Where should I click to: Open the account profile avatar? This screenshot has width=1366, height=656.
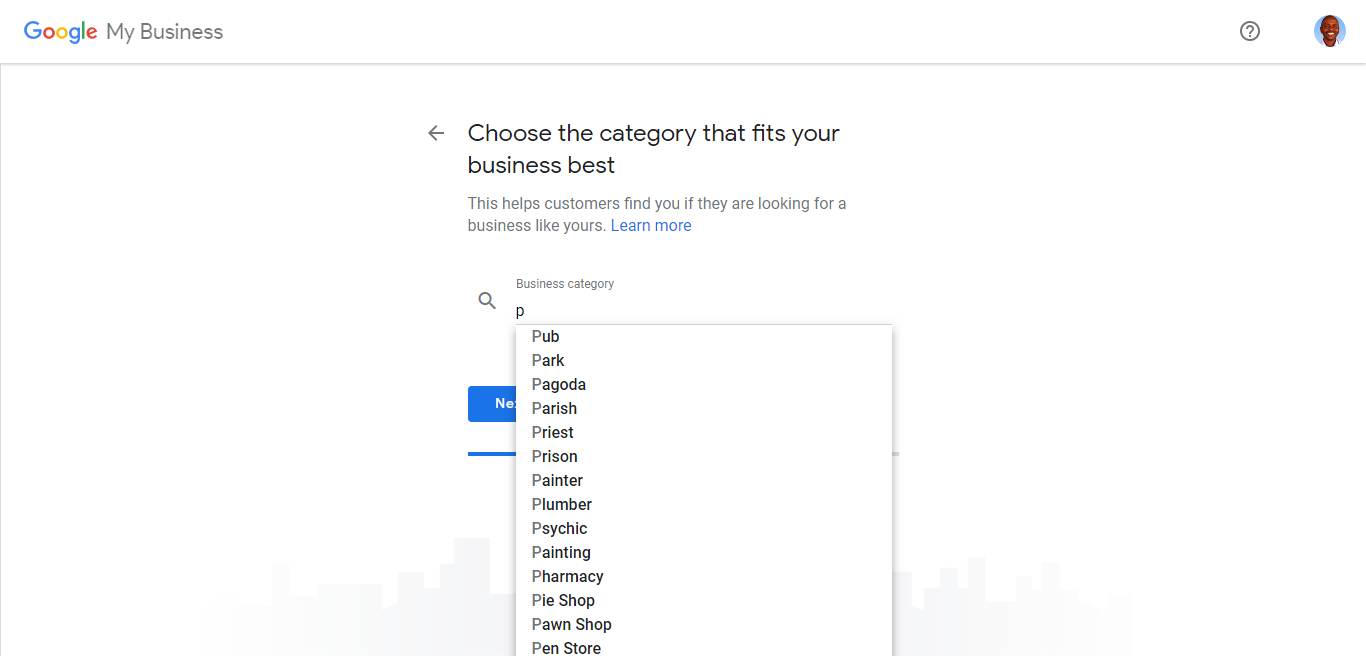[x=1330, y=31]
